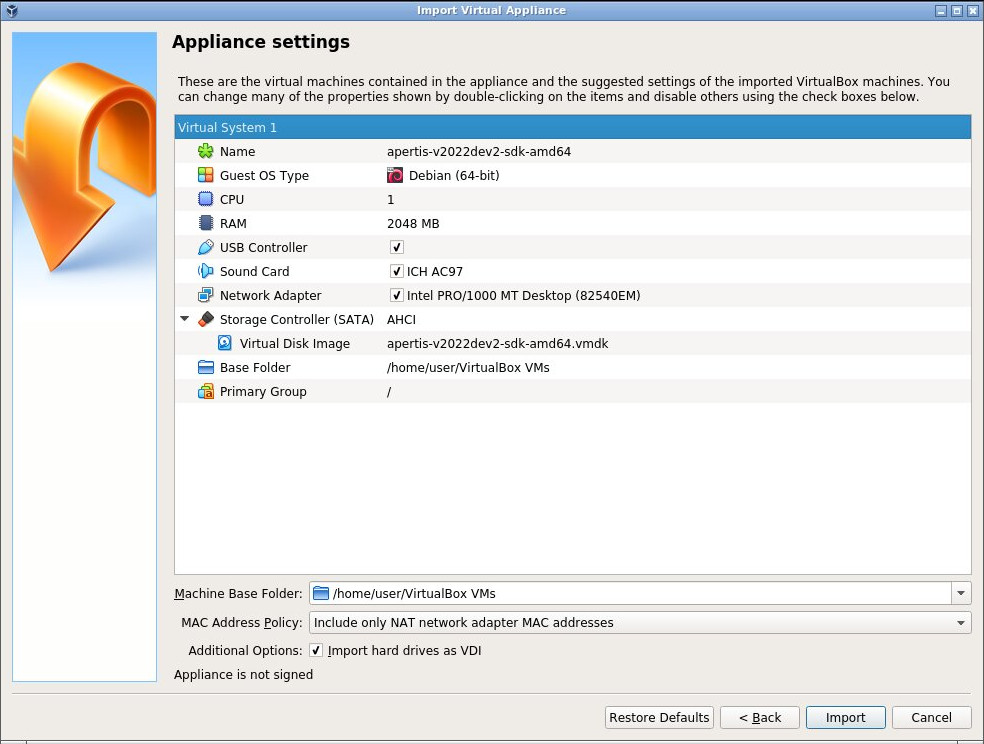The width and height of the screenshot is (984, 744).
Task: Click the Guest OS Type label
Action: tap(264, 176)
